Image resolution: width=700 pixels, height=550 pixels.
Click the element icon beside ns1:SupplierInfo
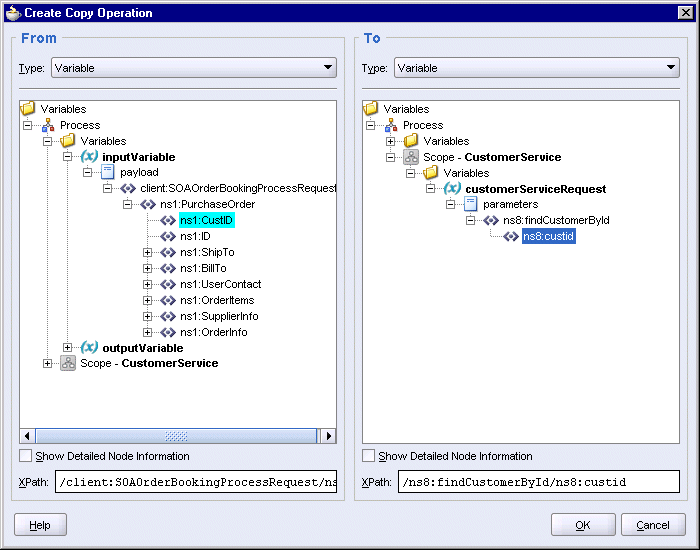pyautogui.click(x=168, y=317)
